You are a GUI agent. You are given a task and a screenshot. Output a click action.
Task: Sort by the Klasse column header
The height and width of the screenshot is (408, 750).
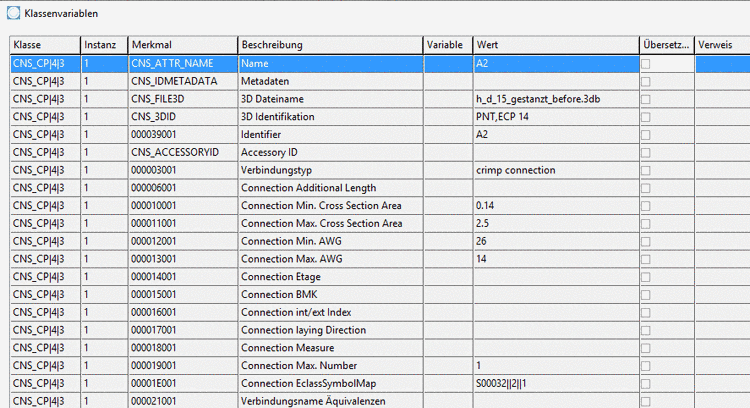[45, 45]
